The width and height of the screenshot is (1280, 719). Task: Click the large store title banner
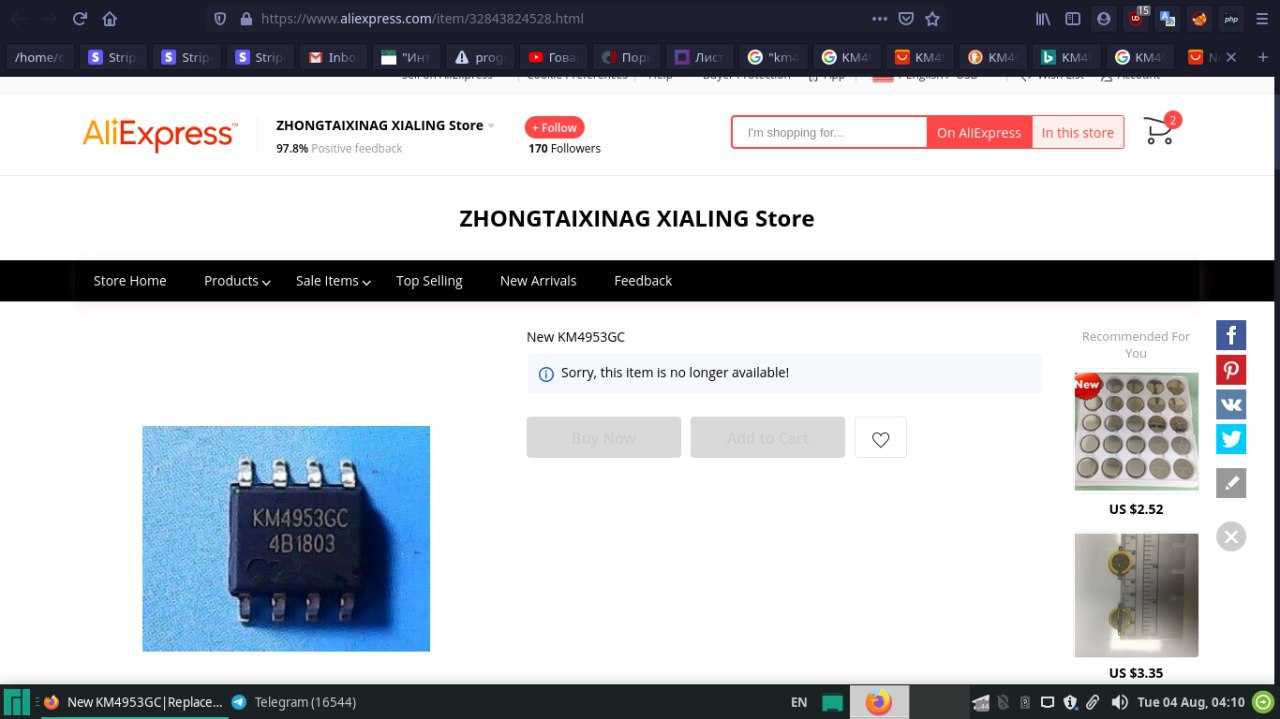[636, 219]
